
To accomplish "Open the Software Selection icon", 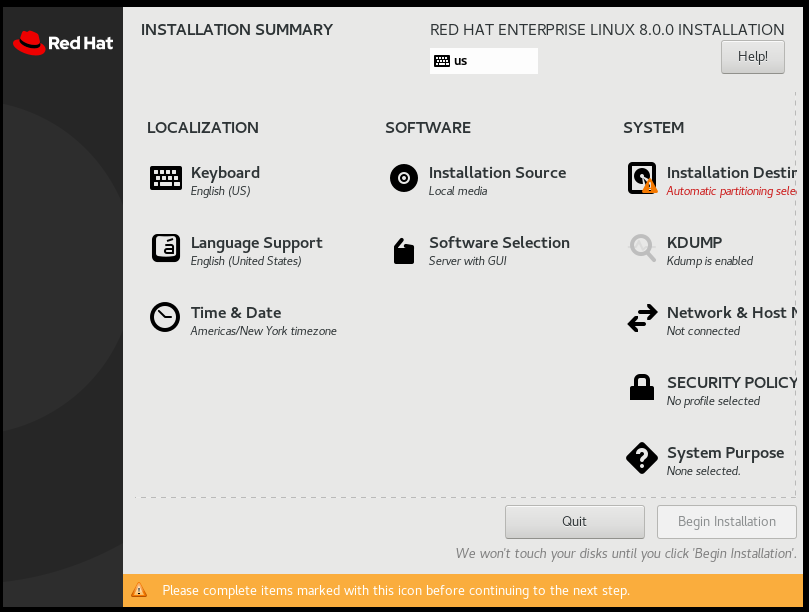I will (x=404, y=248).
